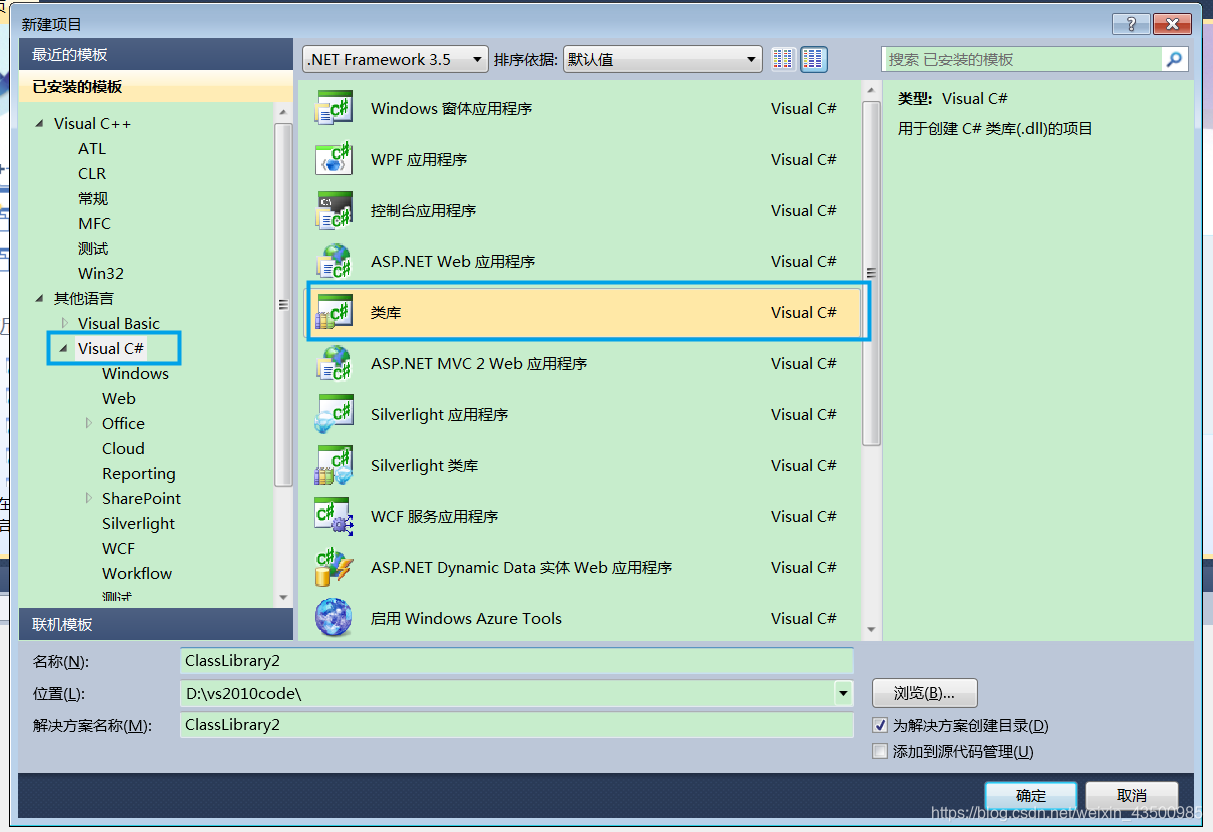Select Cloud under Visual C#
This screenshot has width=1213, height=832.
pos(123,448)
